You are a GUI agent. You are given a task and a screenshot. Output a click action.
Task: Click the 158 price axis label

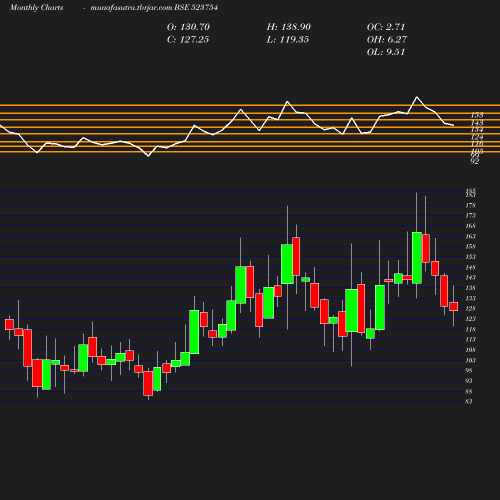pos(470,247)
